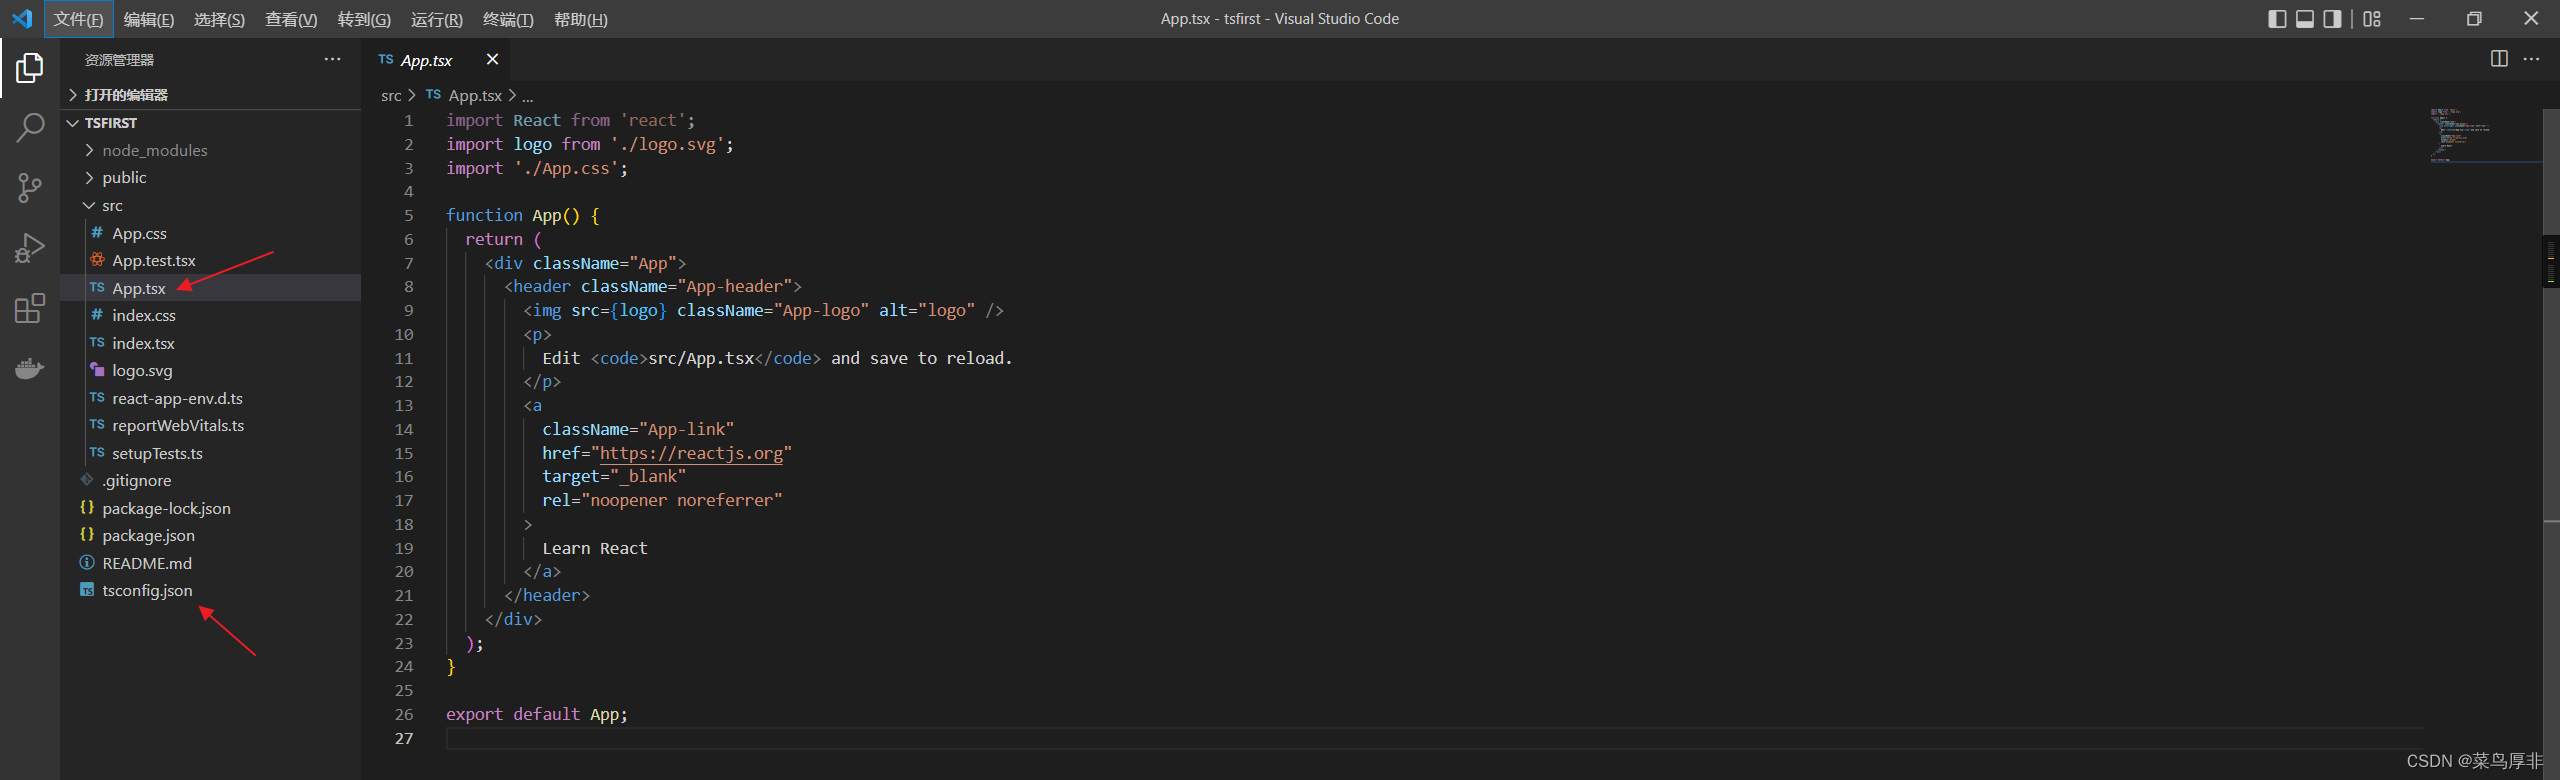Toggle the secondary side bar visibility

(2332, 19)
